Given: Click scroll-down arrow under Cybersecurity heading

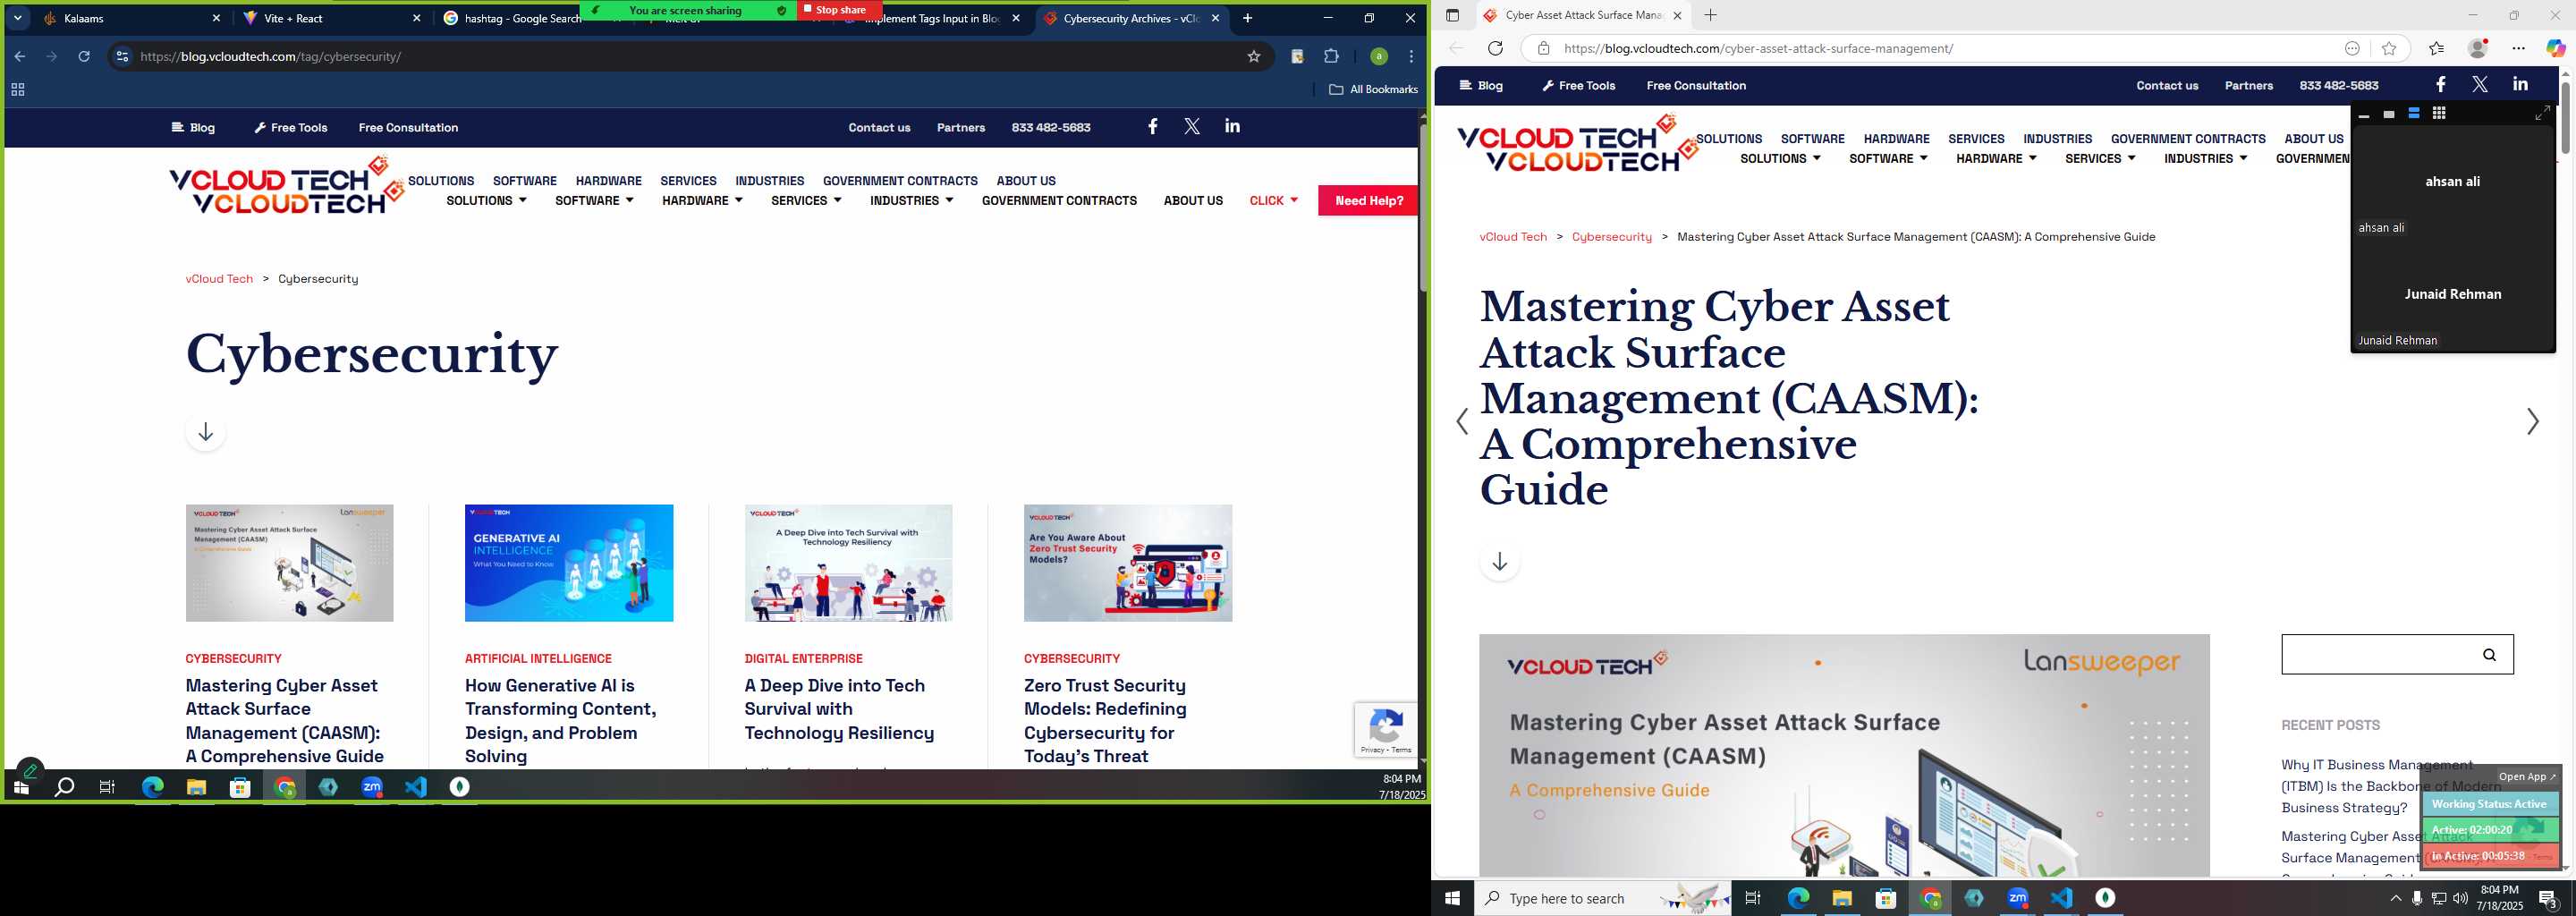Looking at the screenshot, I should [x=205, y=432].
